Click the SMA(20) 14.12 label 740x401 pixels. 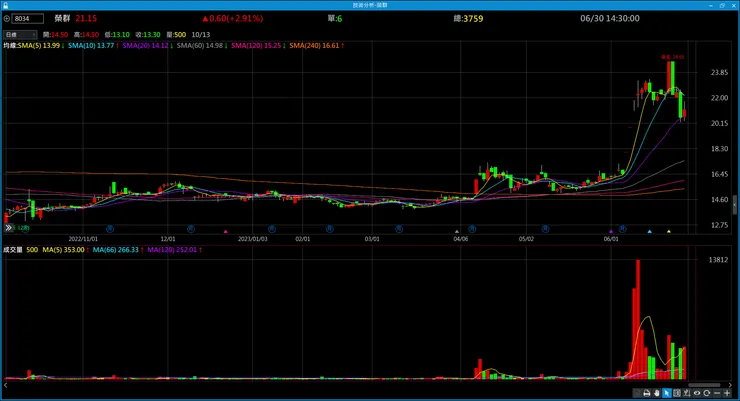click(145, 46)
